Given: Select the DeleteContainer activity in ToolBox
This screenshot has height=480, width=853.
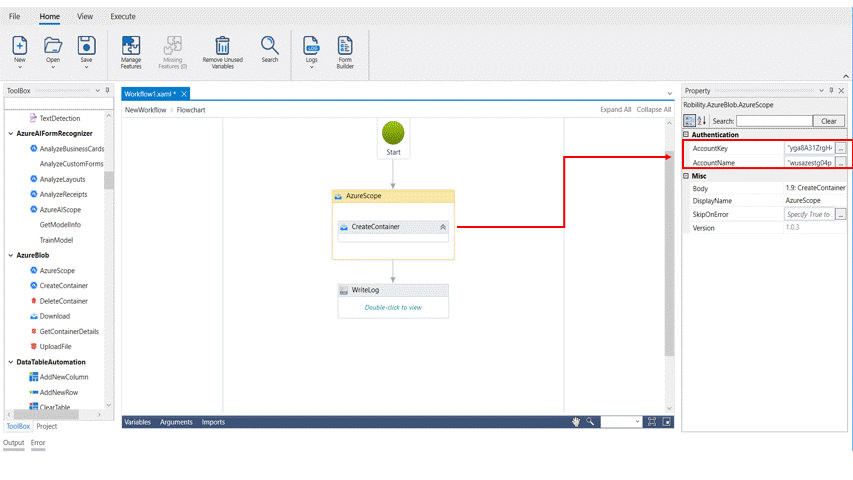Looking at the screenshot, I should click(x=63, y=301).
